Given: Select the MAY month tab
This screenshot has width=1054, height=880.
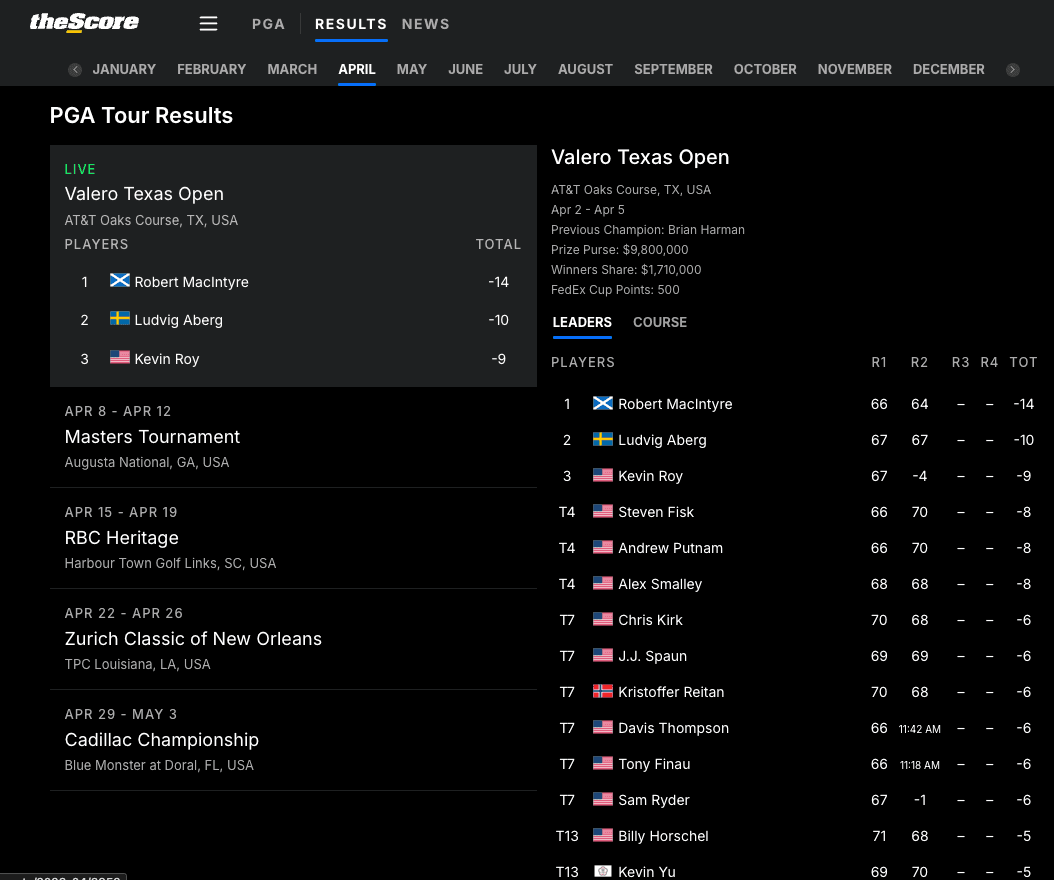Looking at the screenshot, I should coord(411,69).
